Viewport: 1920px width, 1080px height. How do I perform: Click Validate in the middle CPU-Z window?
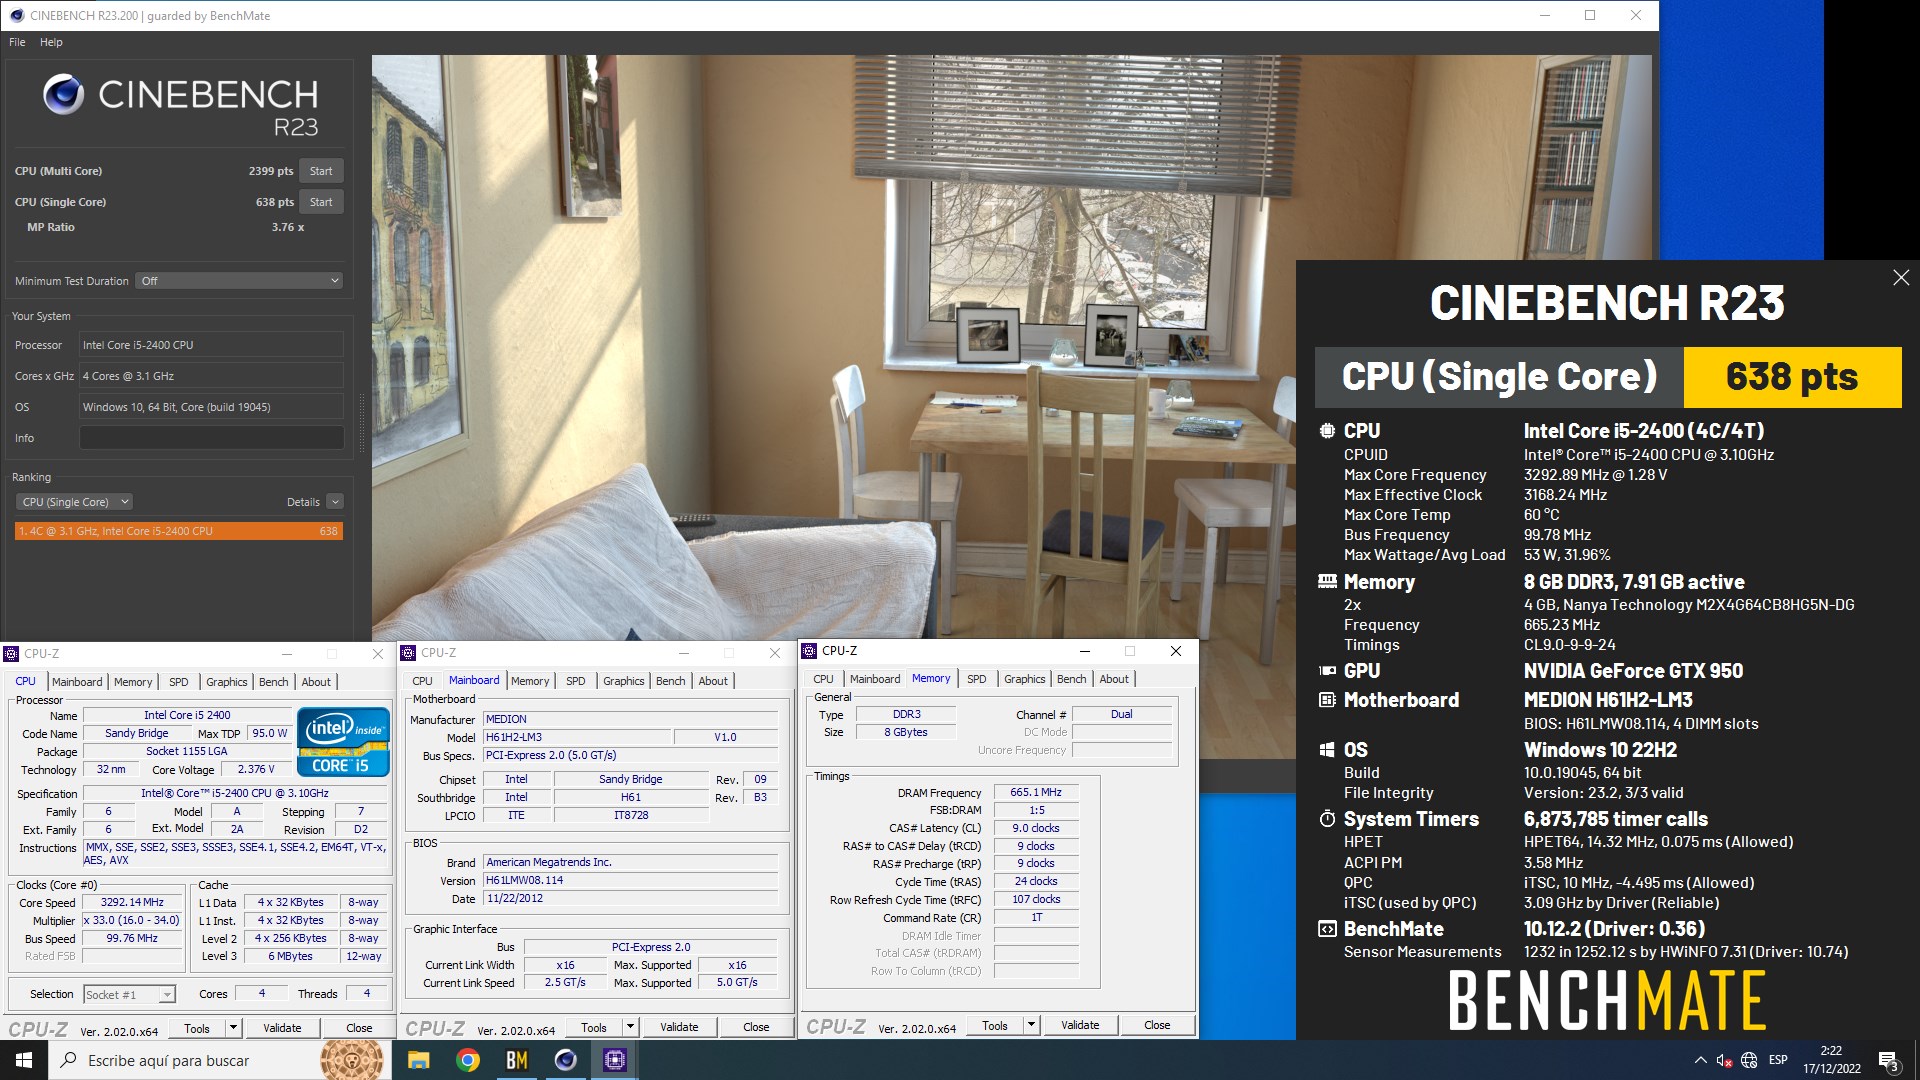(x=679, y=1027)
